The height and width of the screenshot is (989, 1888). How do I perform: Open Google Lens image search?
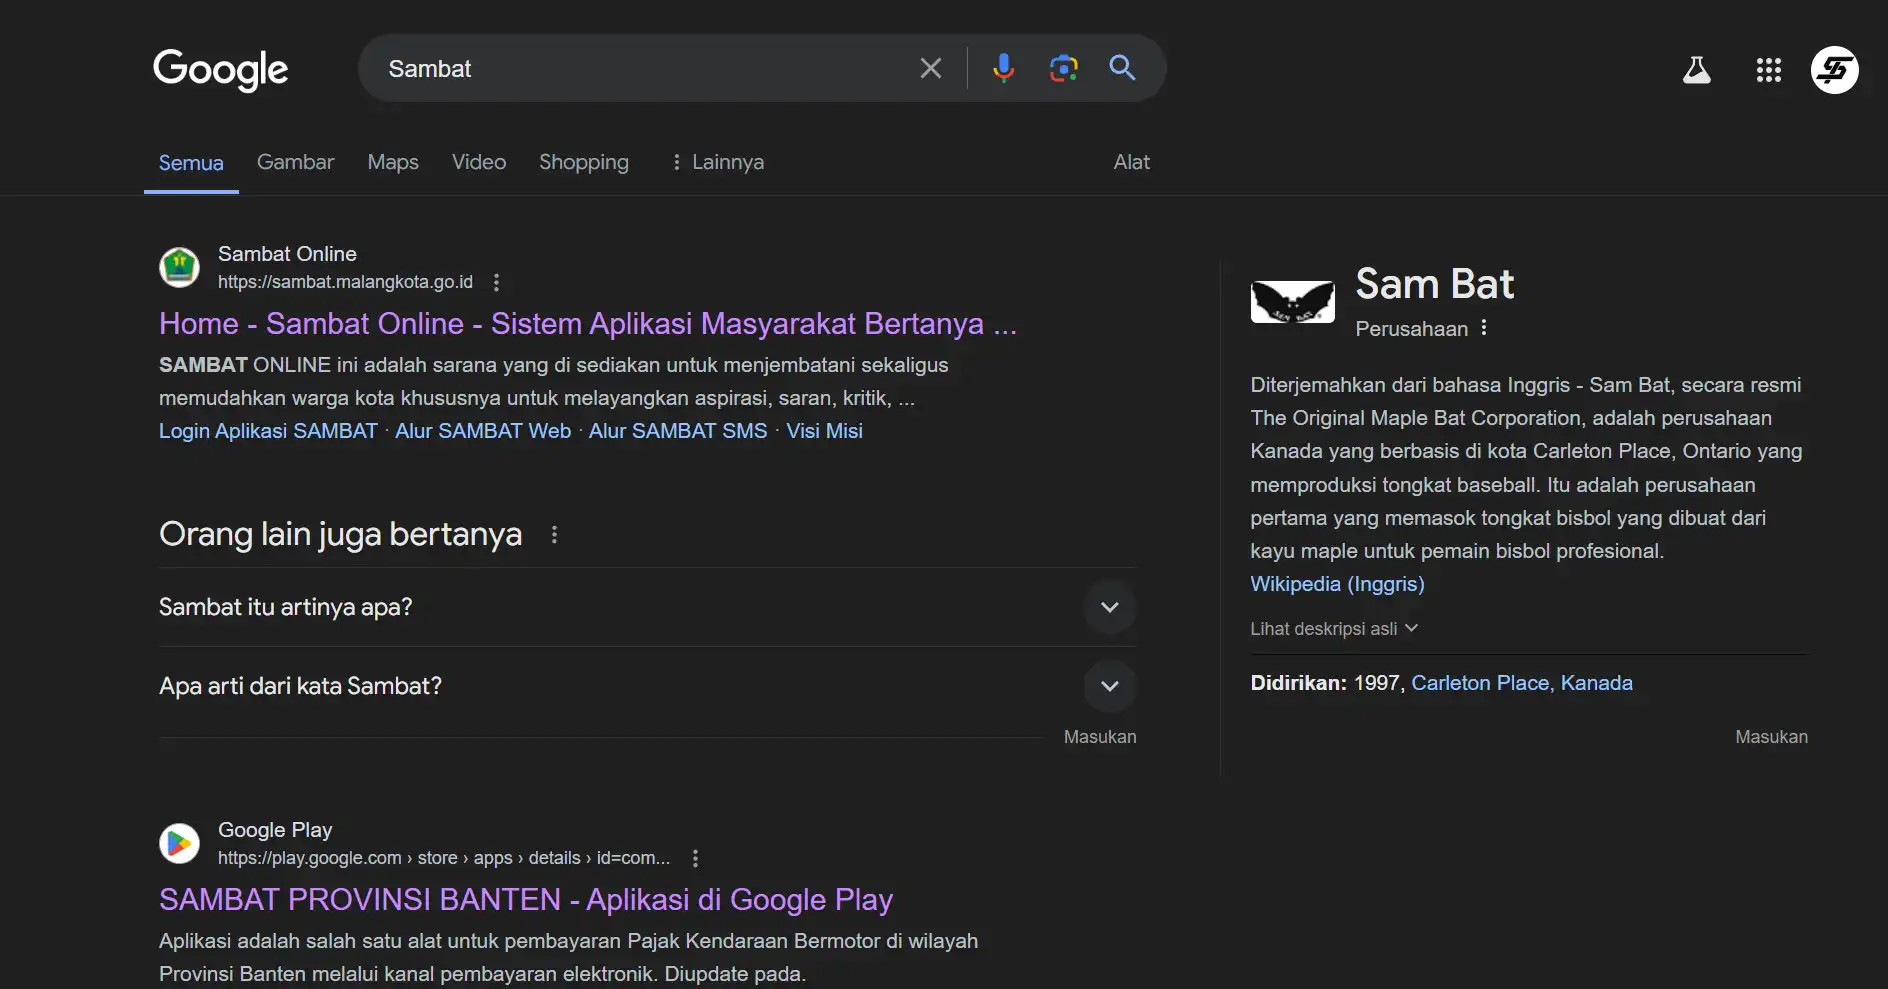click(1063, 68)
